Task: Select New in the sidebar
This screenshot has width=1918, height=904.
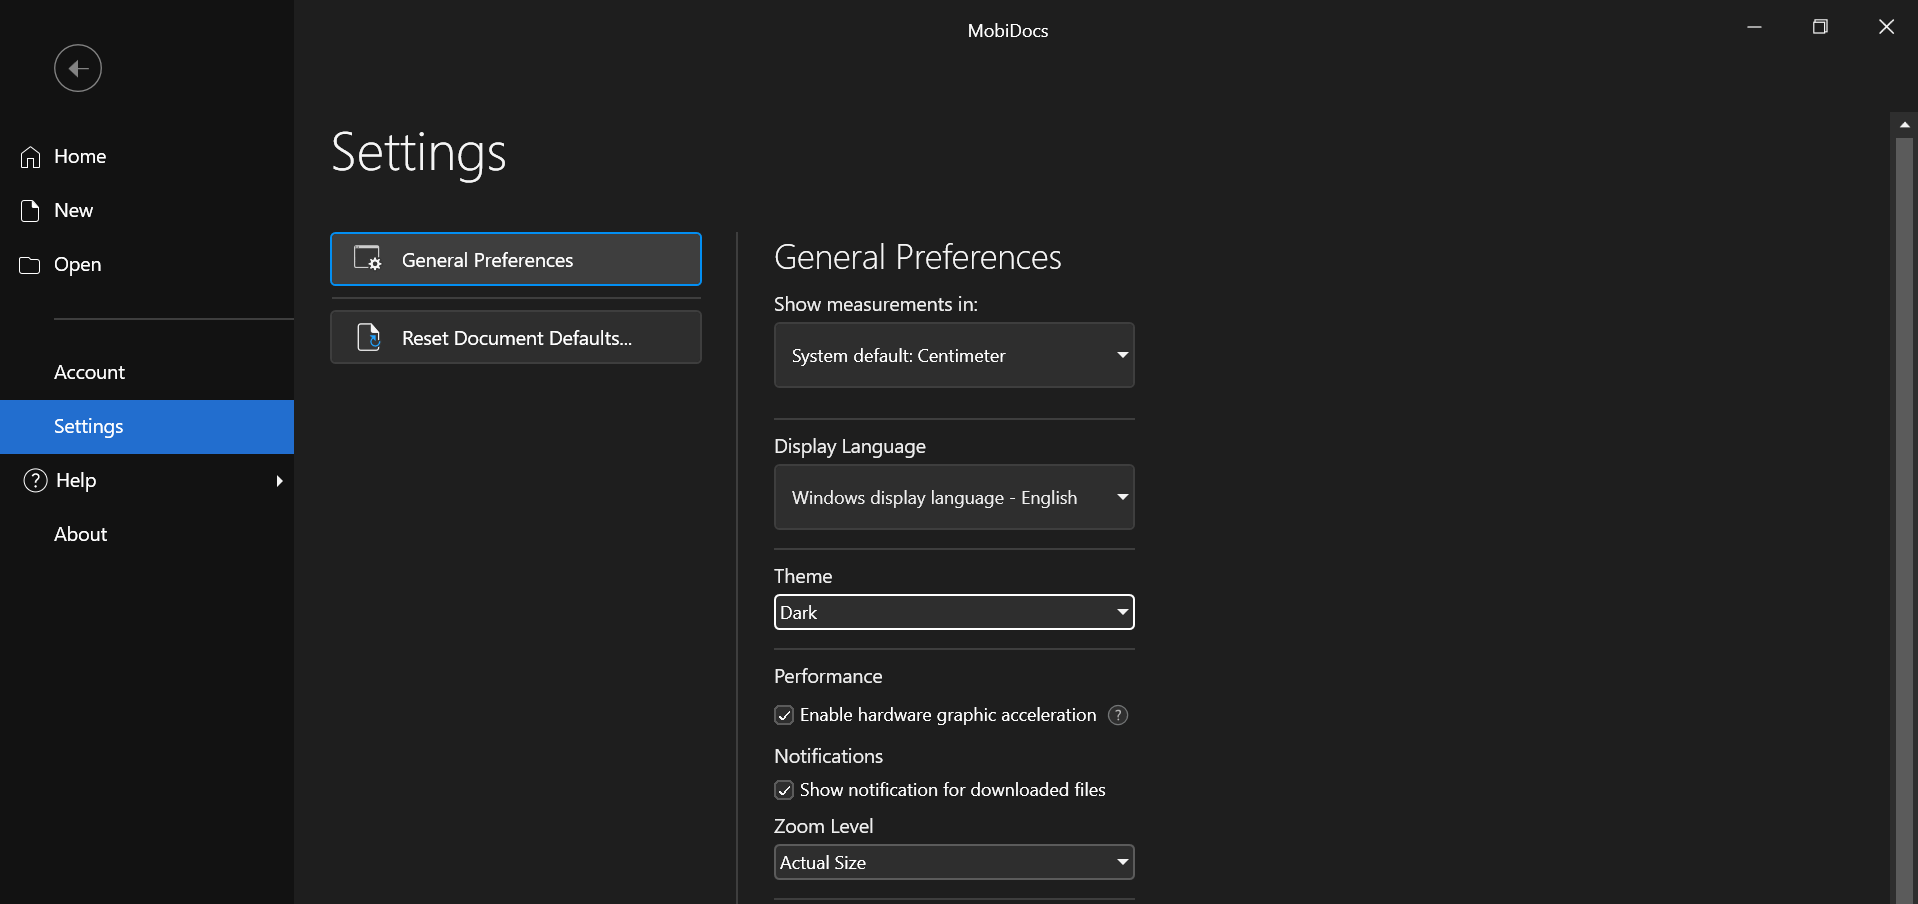Action: point(147,211)
